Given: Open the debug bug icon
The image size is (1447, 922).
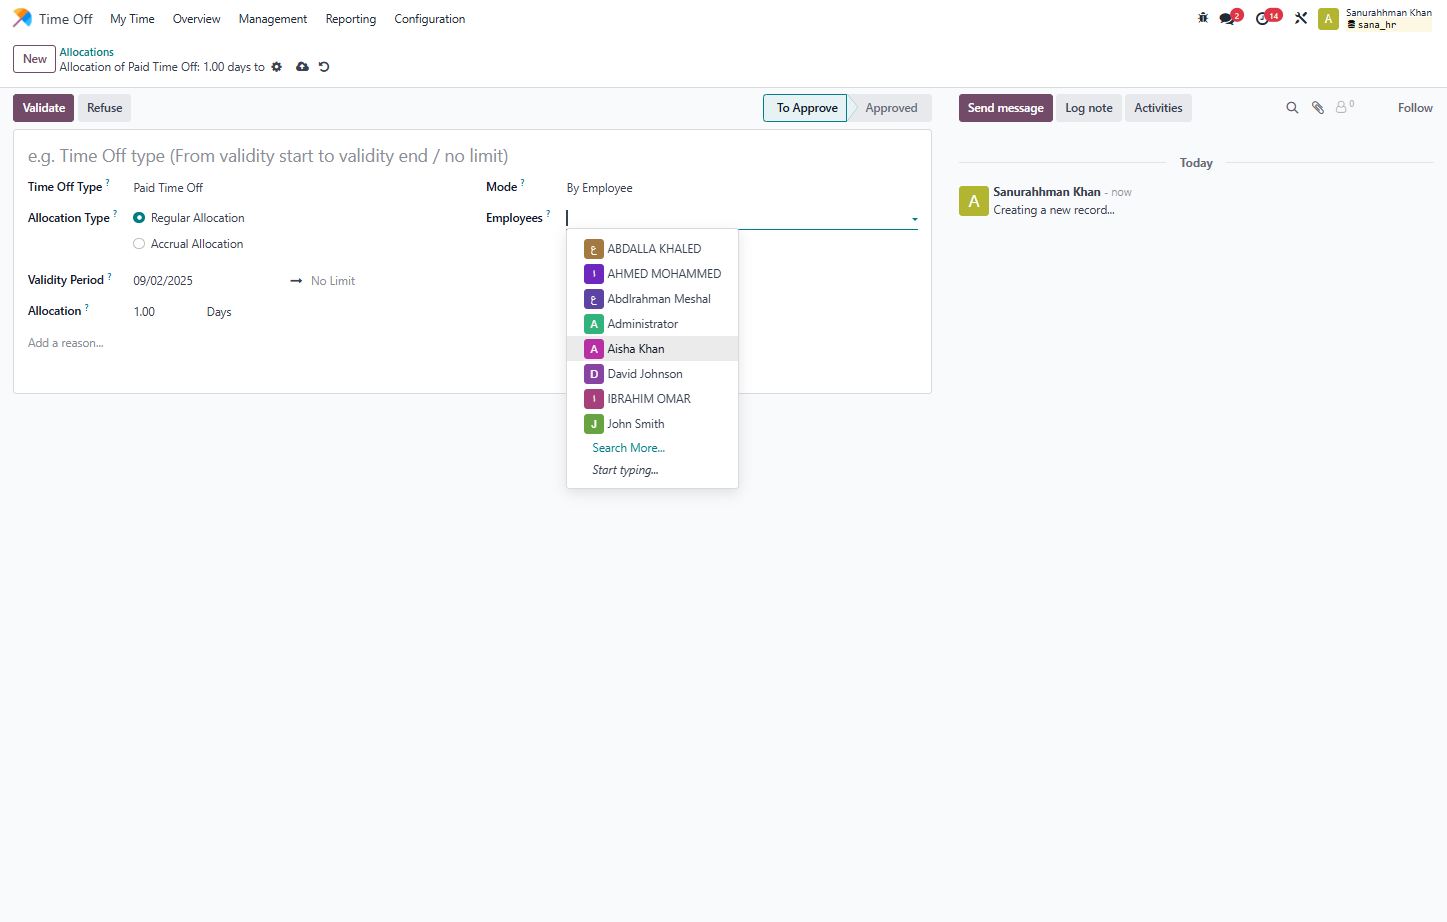Looking at the screenshot, I should pos(1203,18).
